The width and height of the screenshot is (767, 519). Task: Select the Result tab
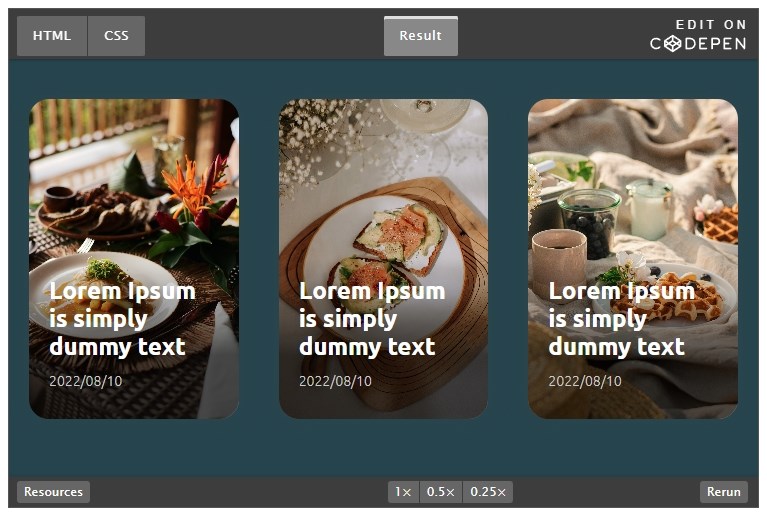click(421, 36)
